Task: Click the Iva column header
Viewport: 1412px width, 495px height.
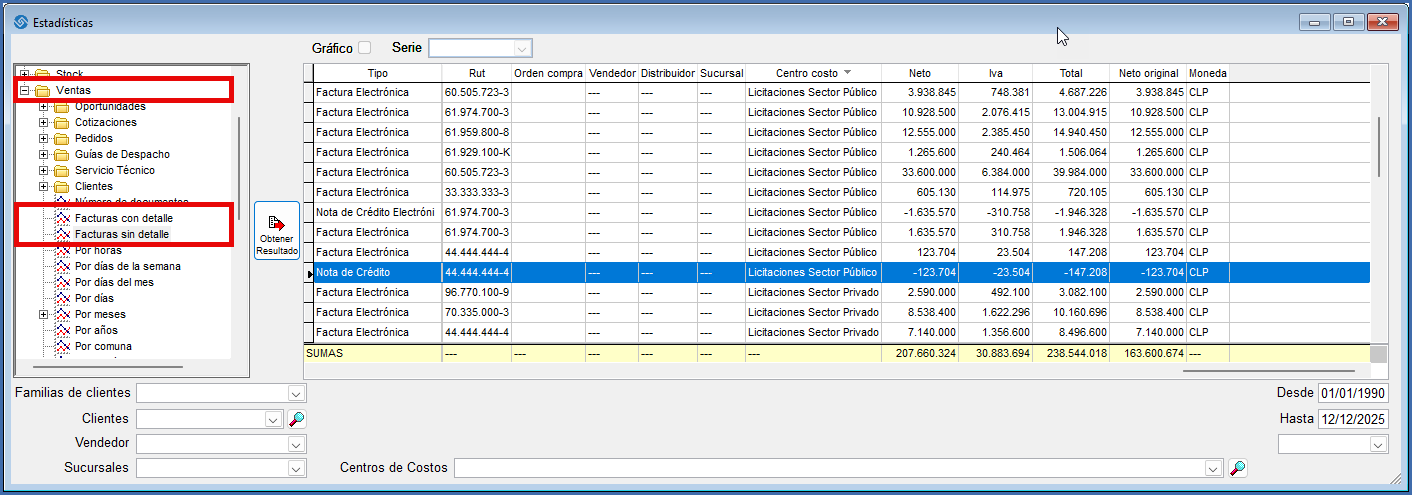Action: pos(996,73)
